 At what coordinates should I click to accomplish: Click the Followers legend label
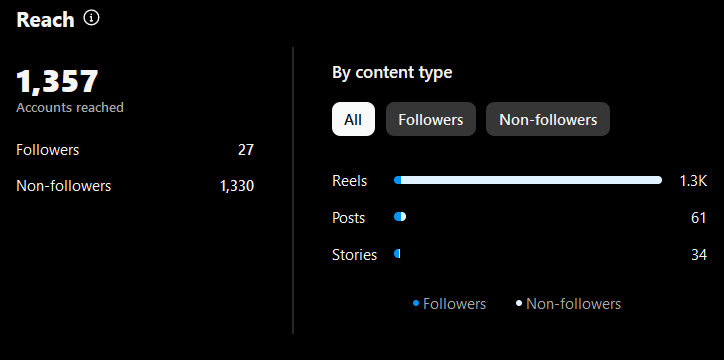tap(454, 304)
